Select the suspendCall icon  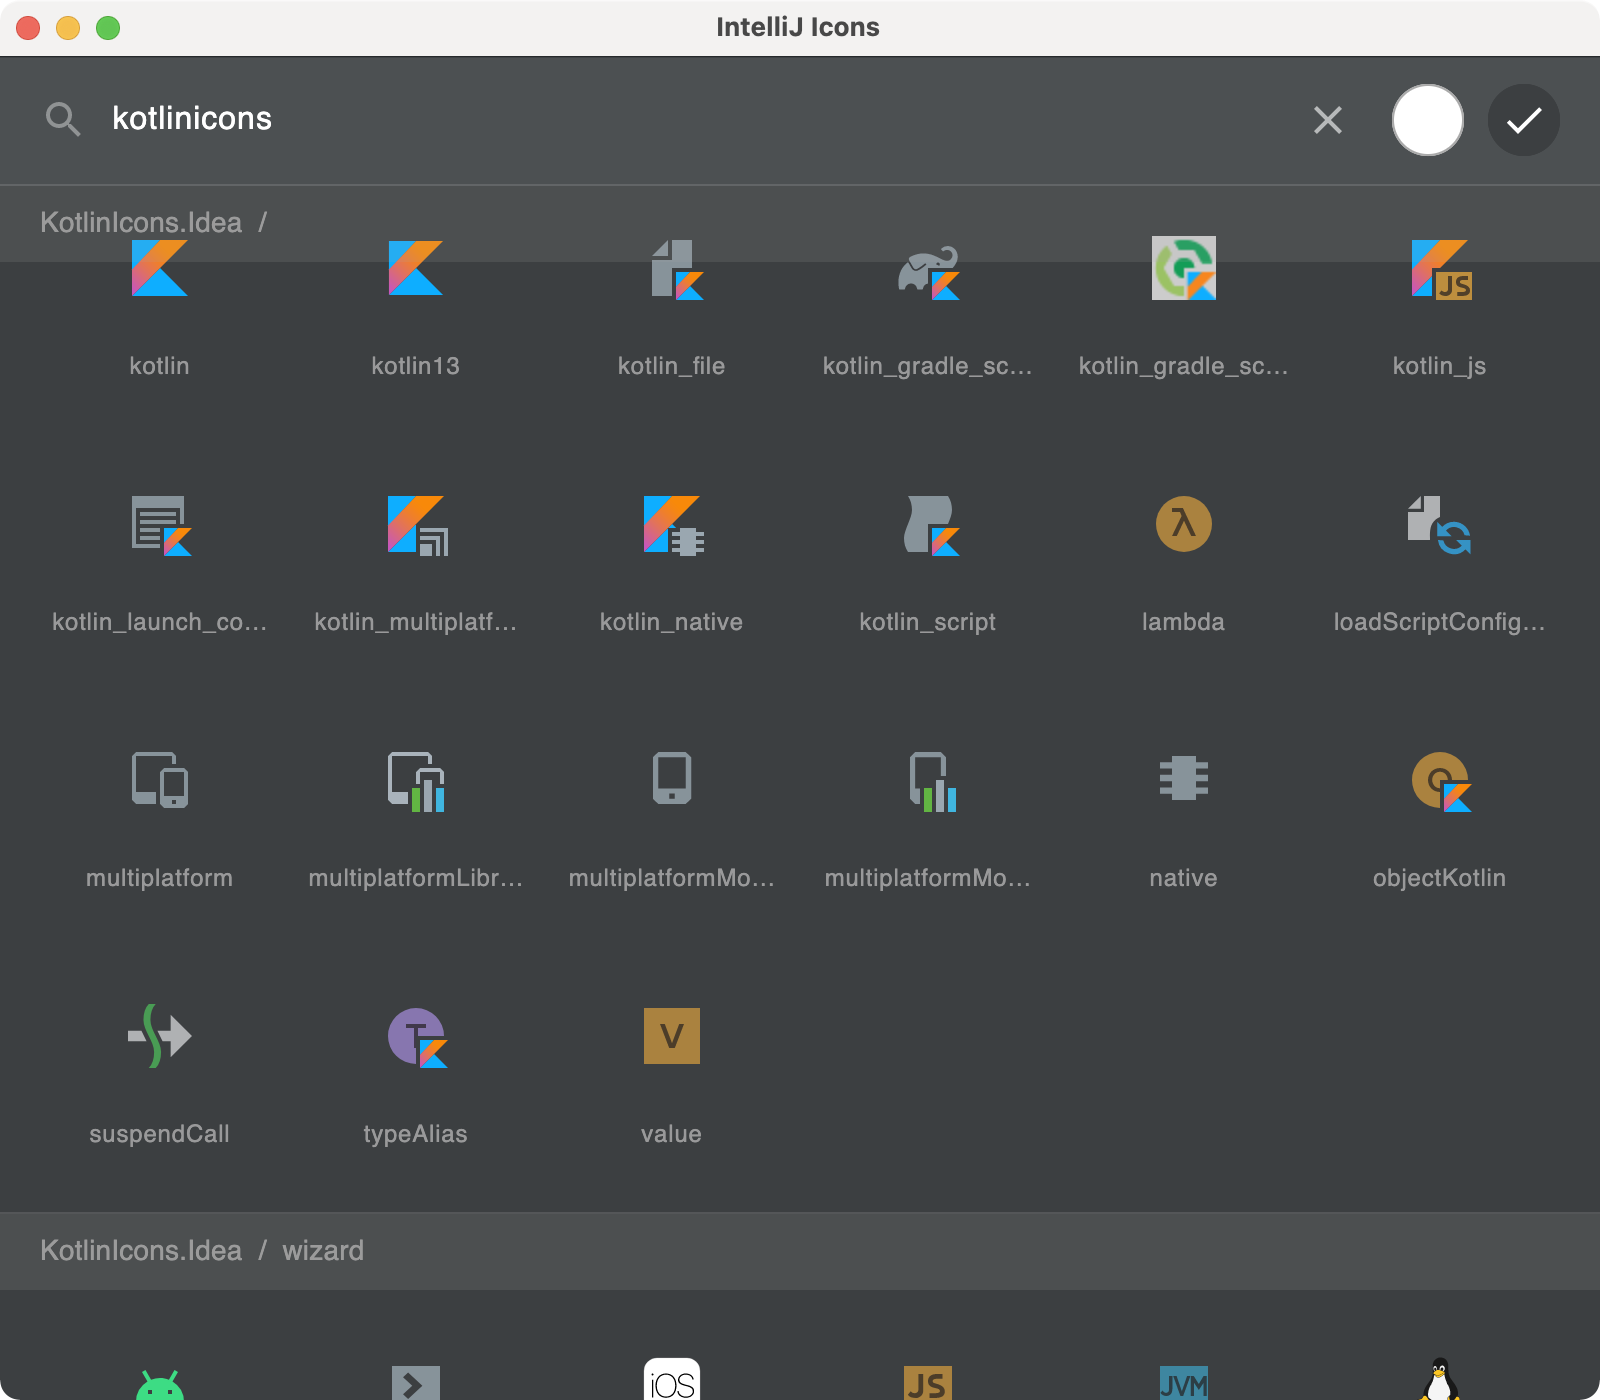tap(160, 1036)
